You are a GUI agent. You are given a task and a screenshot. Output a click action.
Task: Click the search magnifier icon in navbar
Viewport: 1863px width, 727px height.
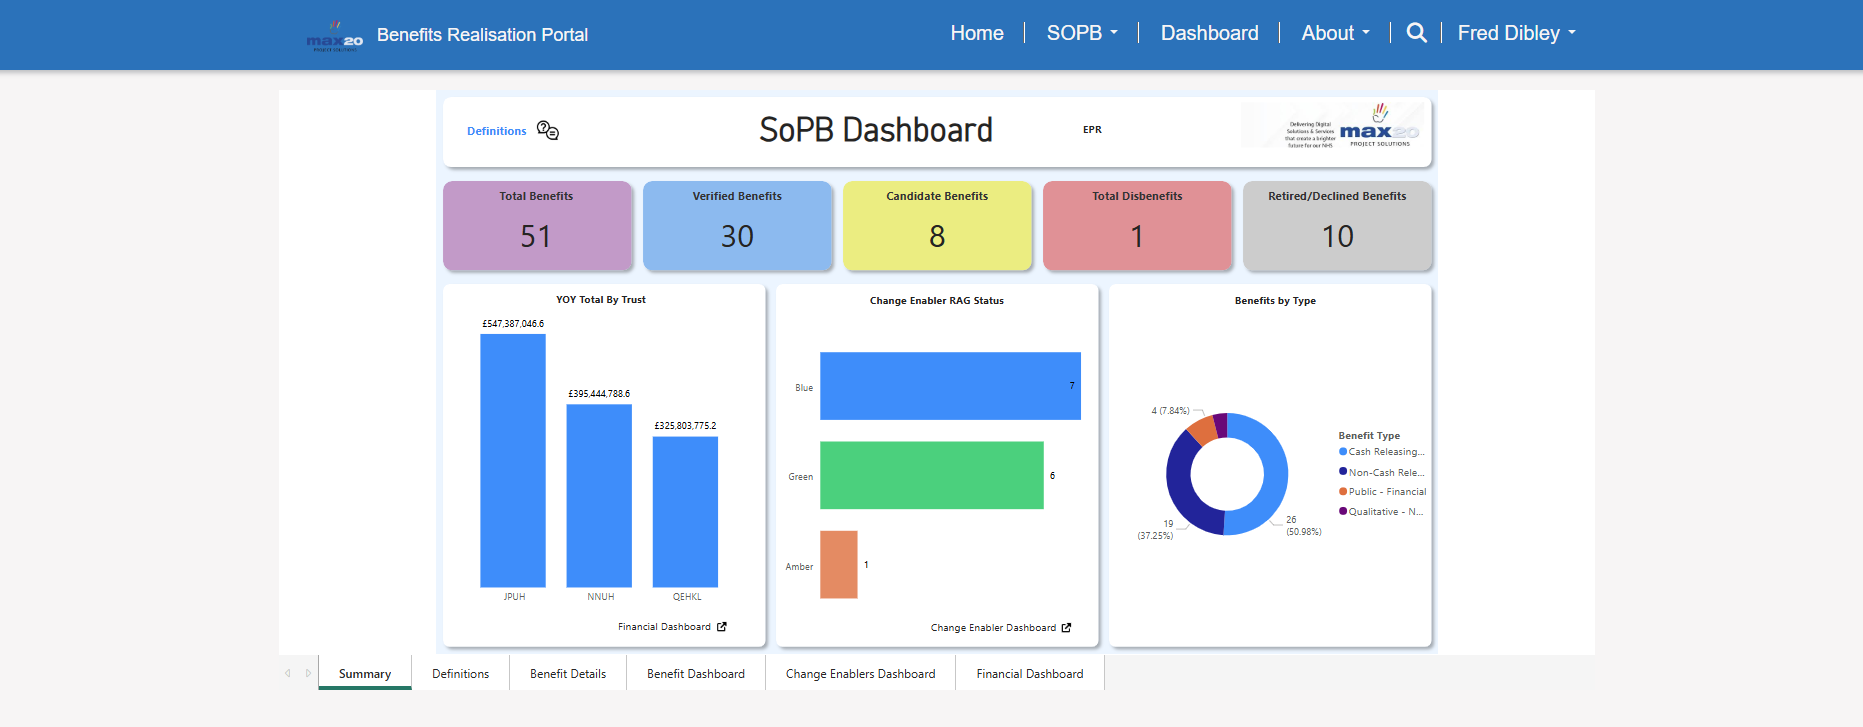pos(1416,33)
